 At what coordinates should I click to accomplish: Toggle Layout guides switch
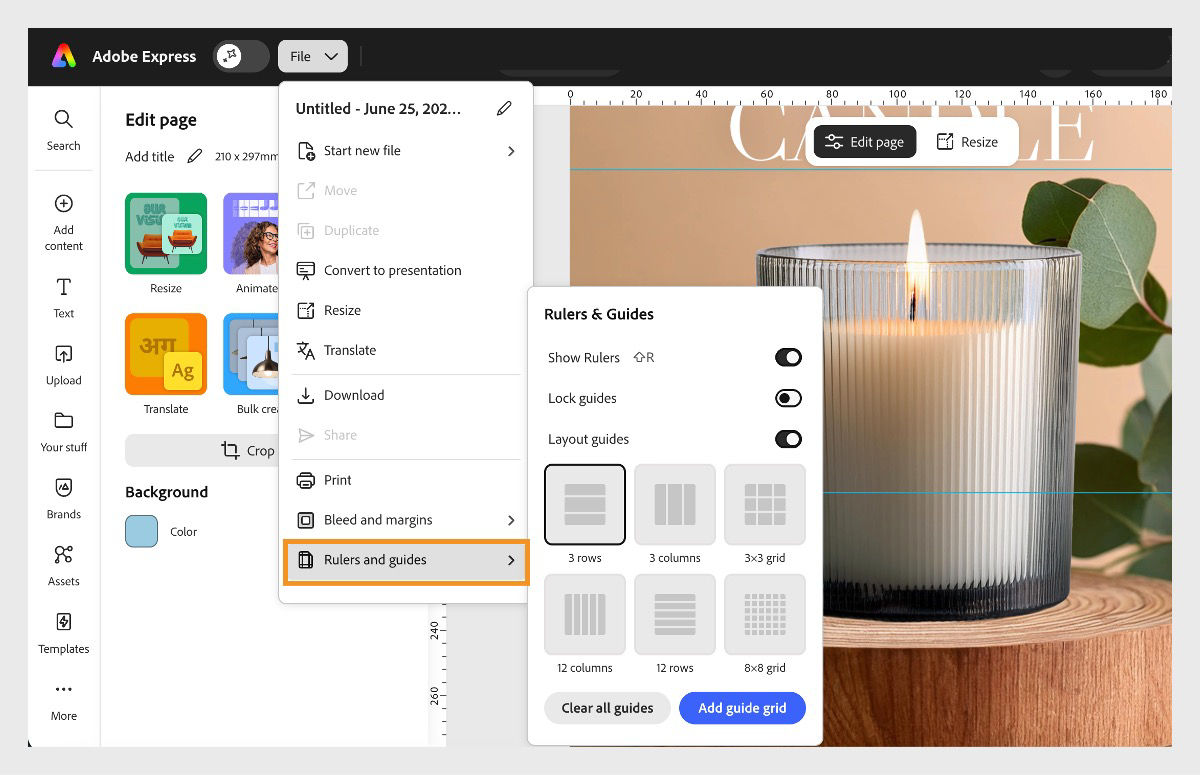click(x=788, y=439)
